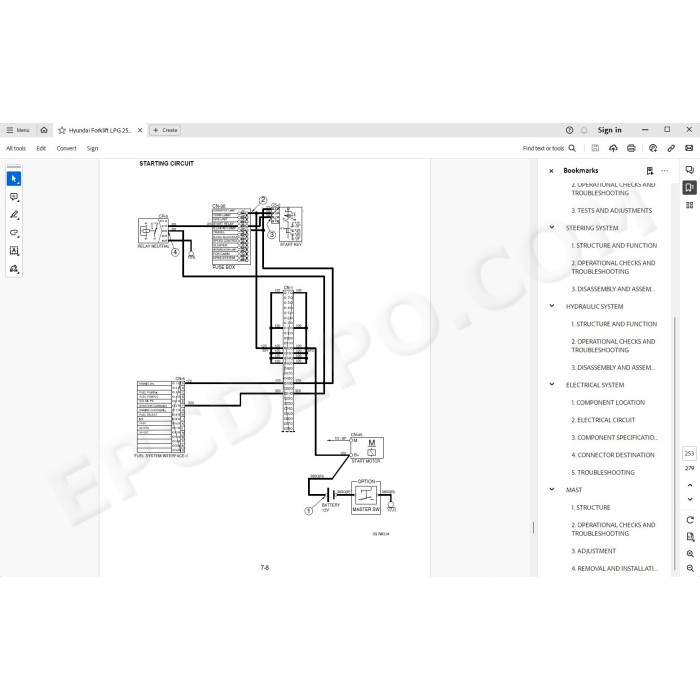Click the Save file icon
The image size is (700, 700).
click(595, 148)
